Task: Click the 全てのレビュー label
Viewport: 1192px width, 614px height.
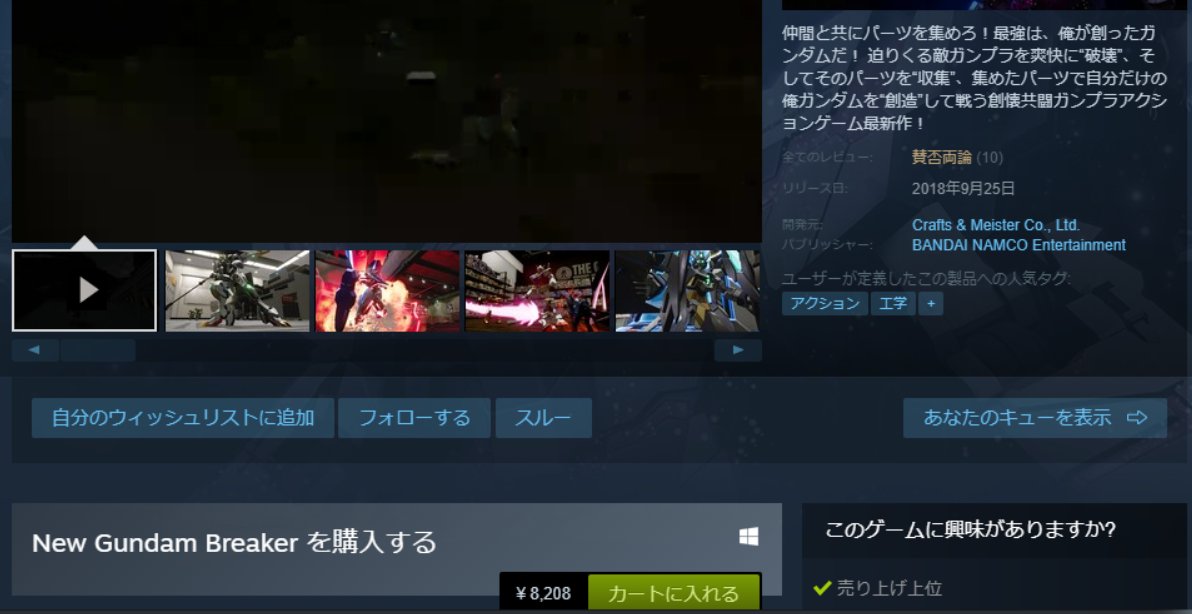Action: tap(827, 158)
